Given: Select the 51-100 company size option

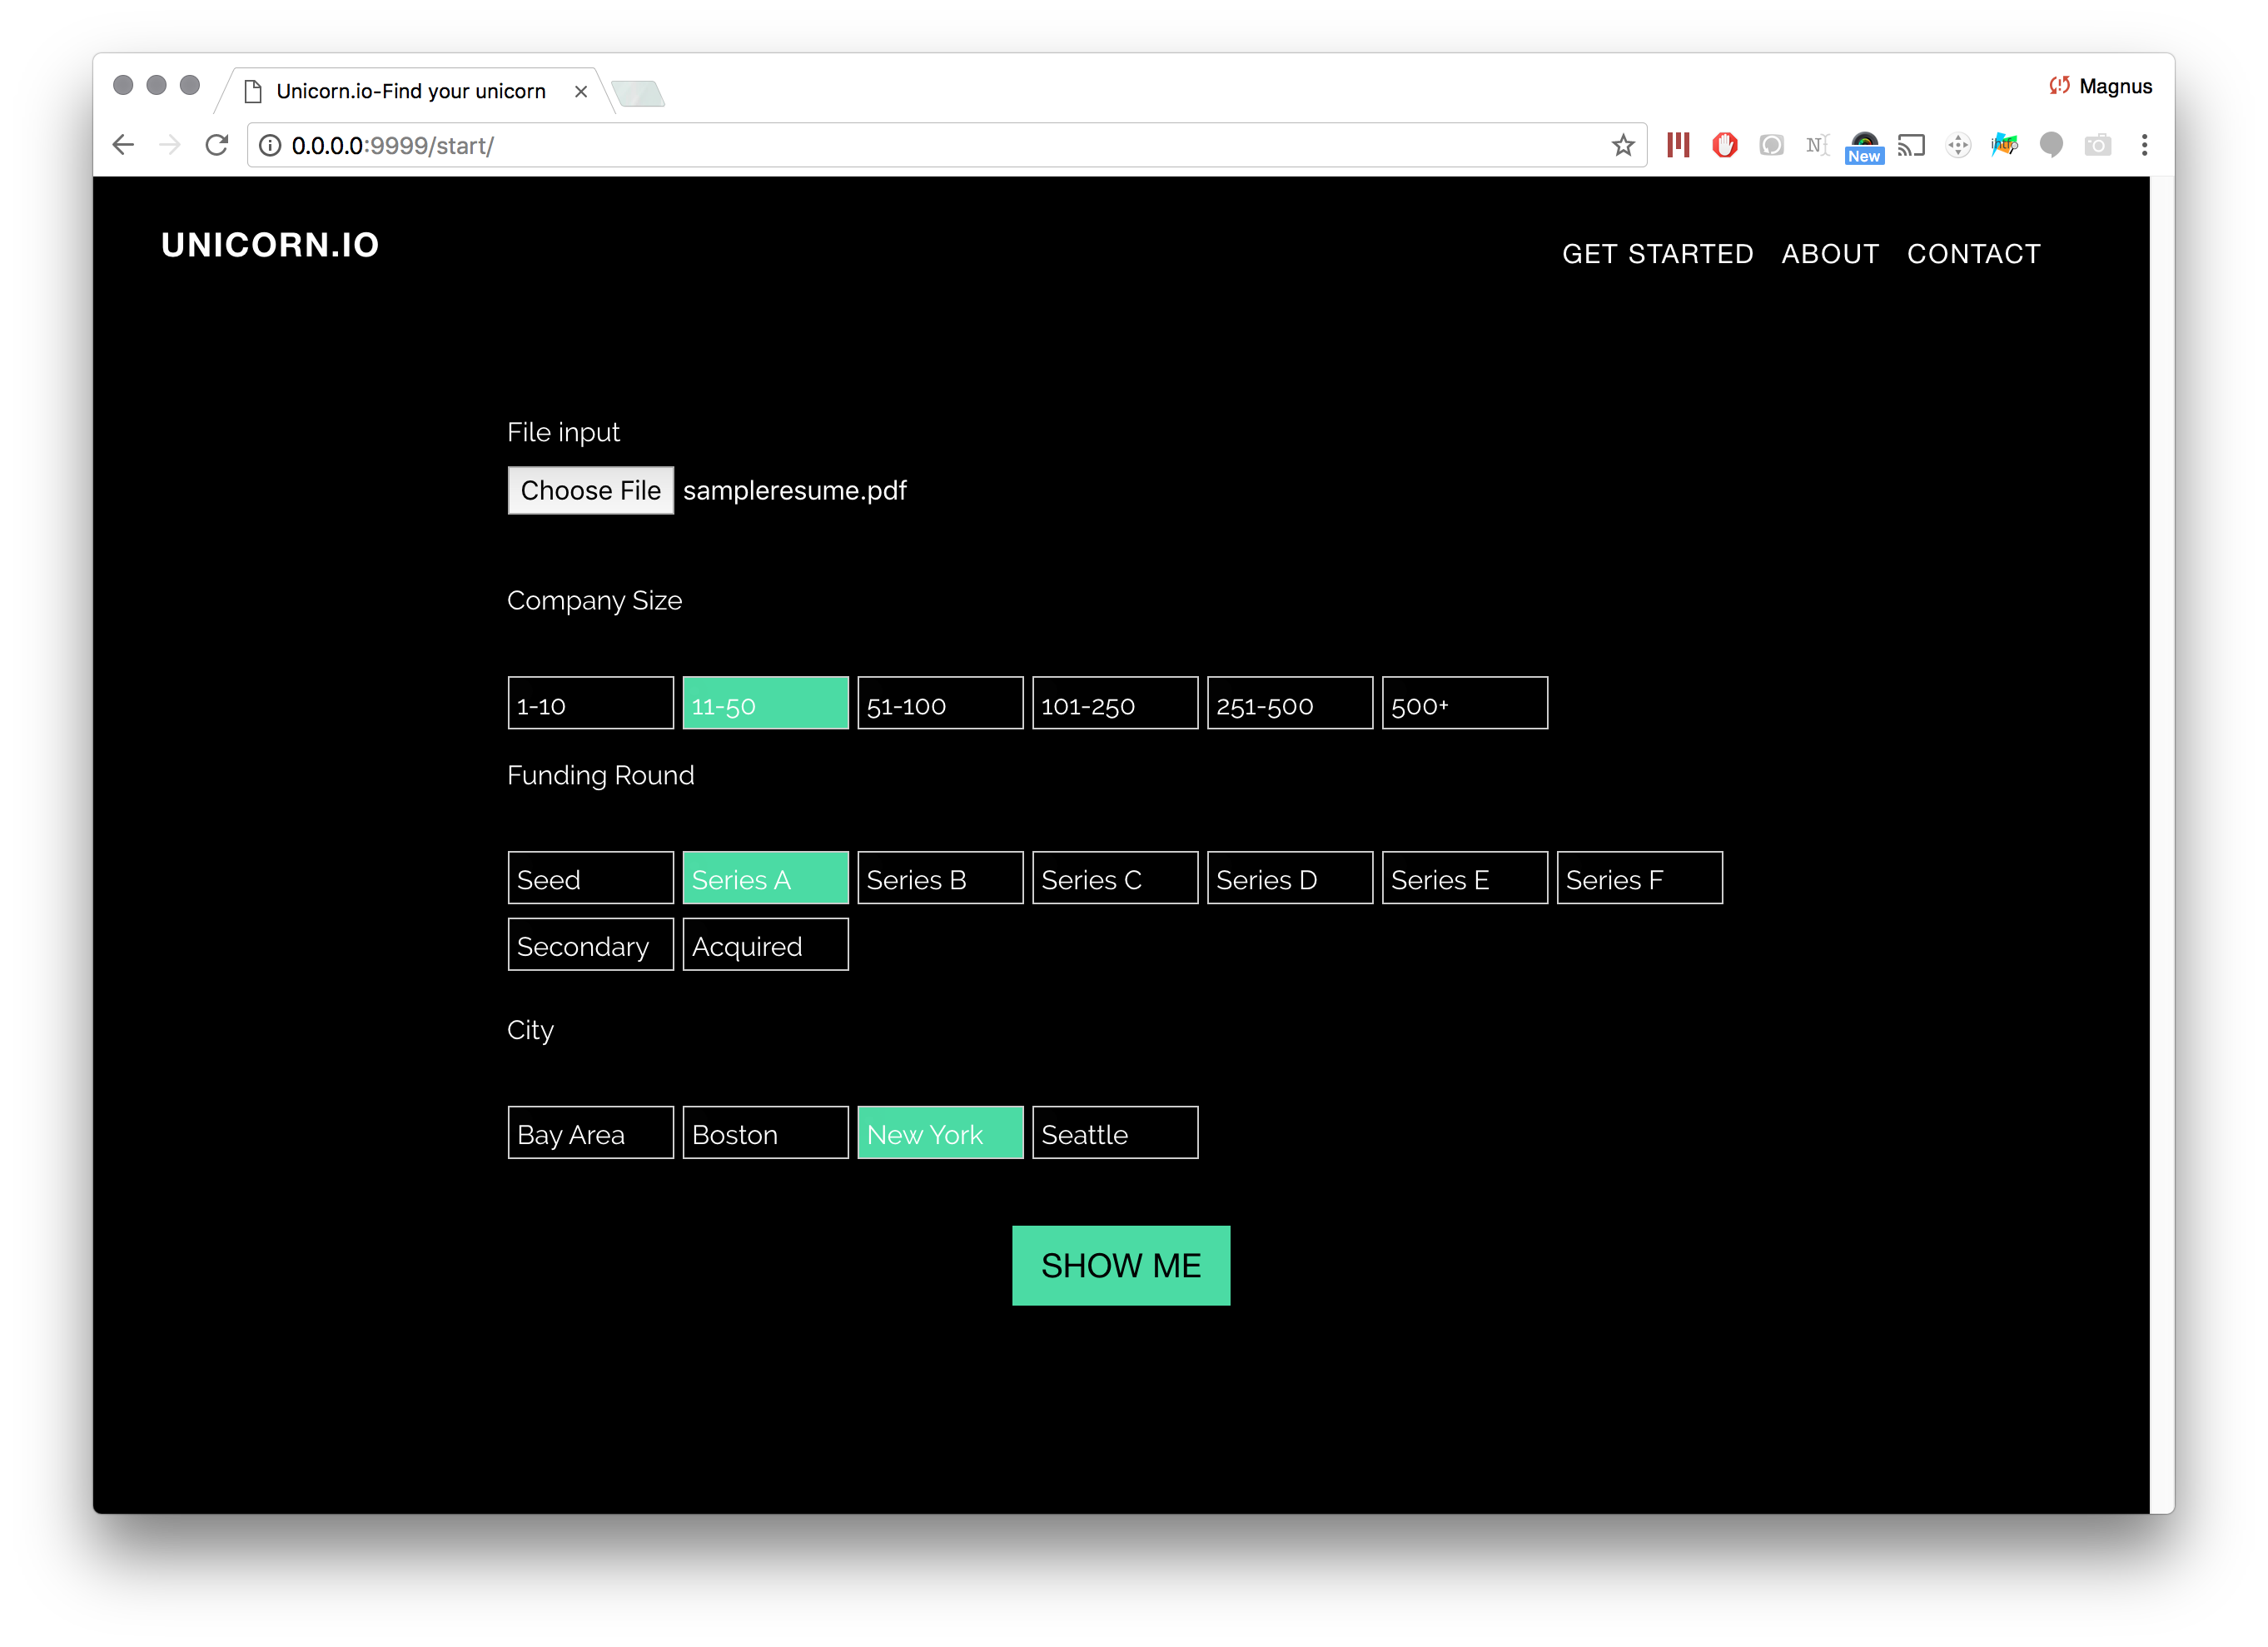Looking at the screenshot, I should click(x=939, y=704).
